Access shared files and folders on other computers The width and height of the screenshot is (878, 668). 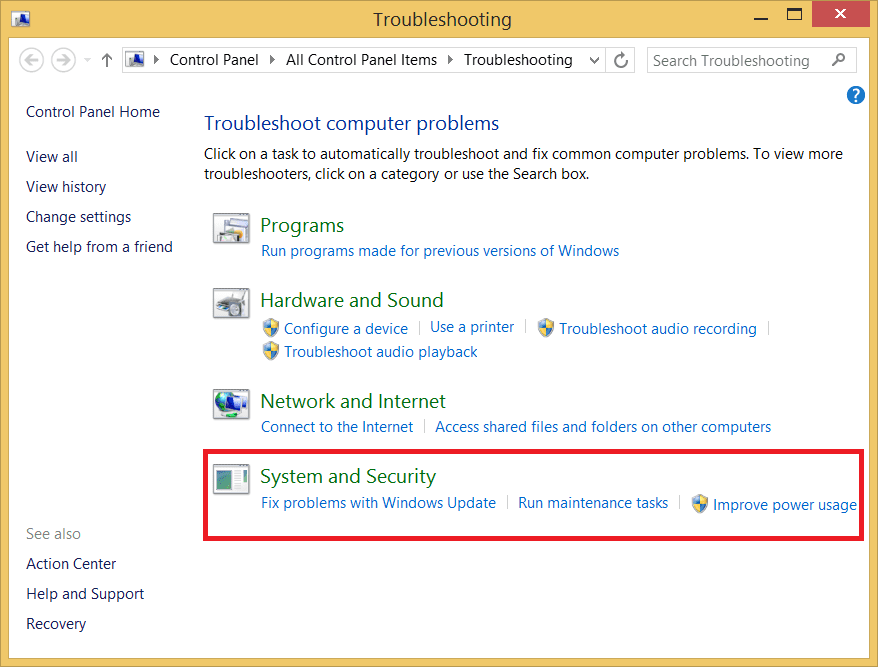pos(603,427)
